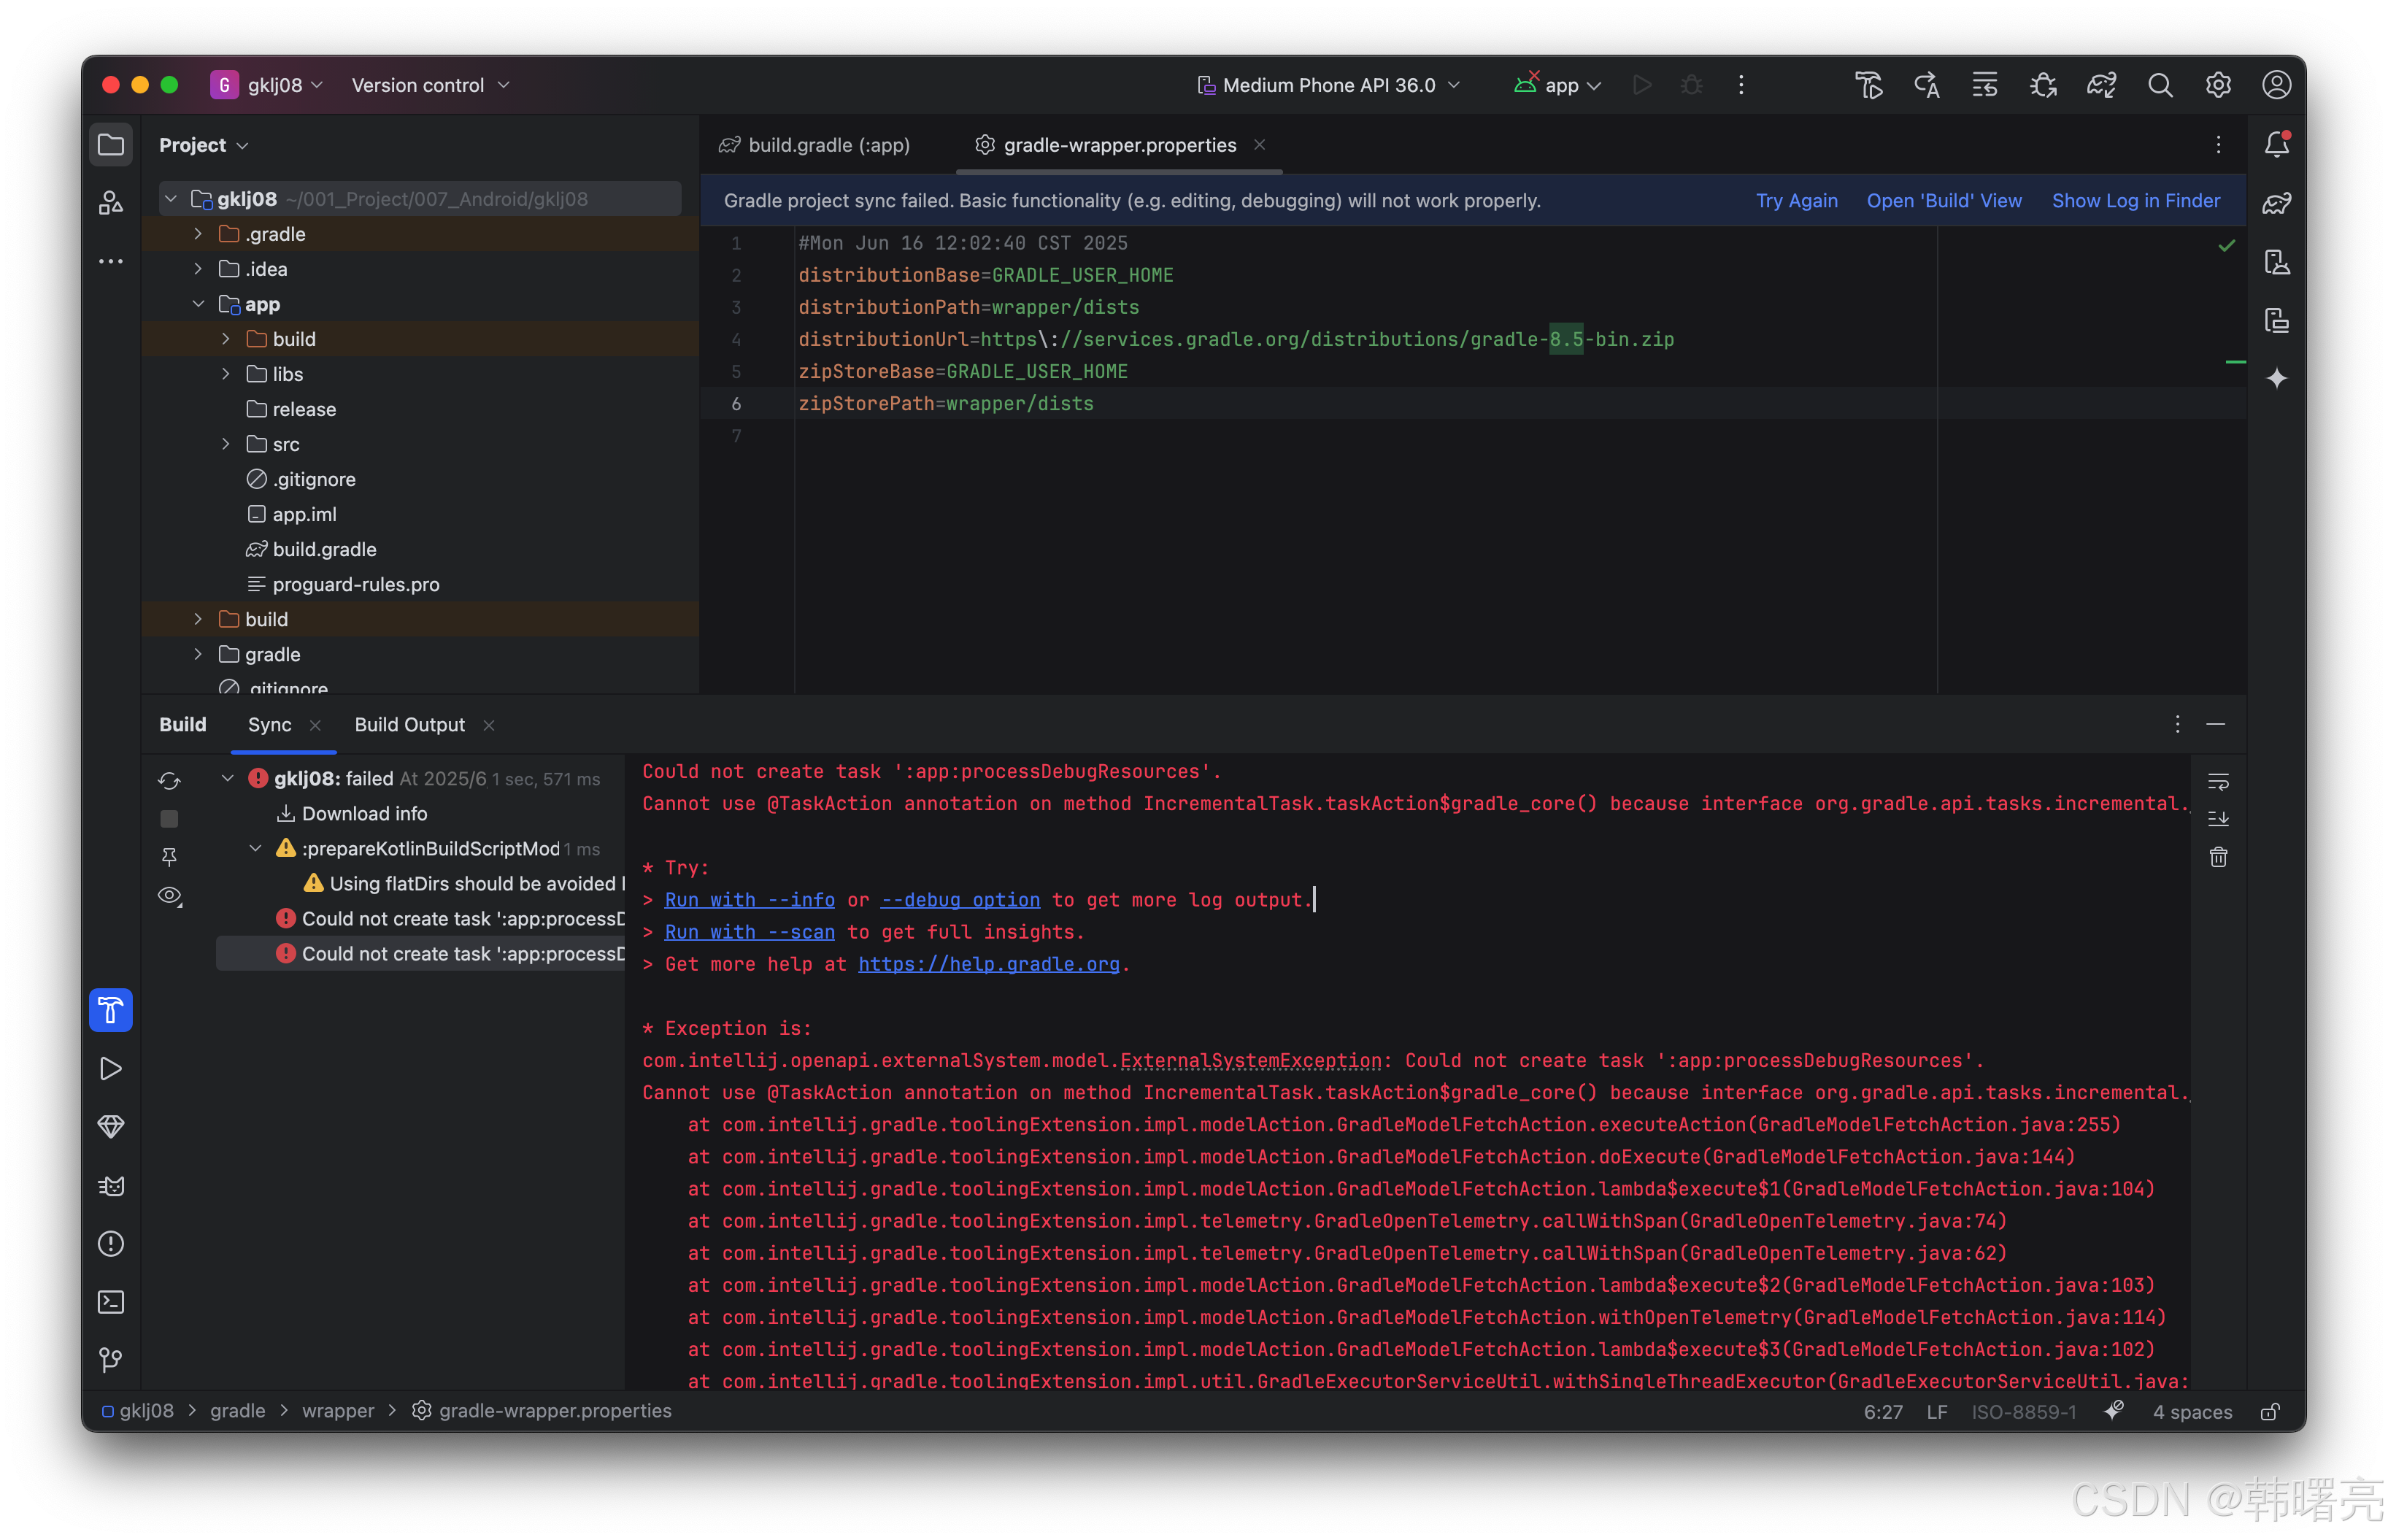
Task: Open the Run tool window icon
Action: point(111,1069)
